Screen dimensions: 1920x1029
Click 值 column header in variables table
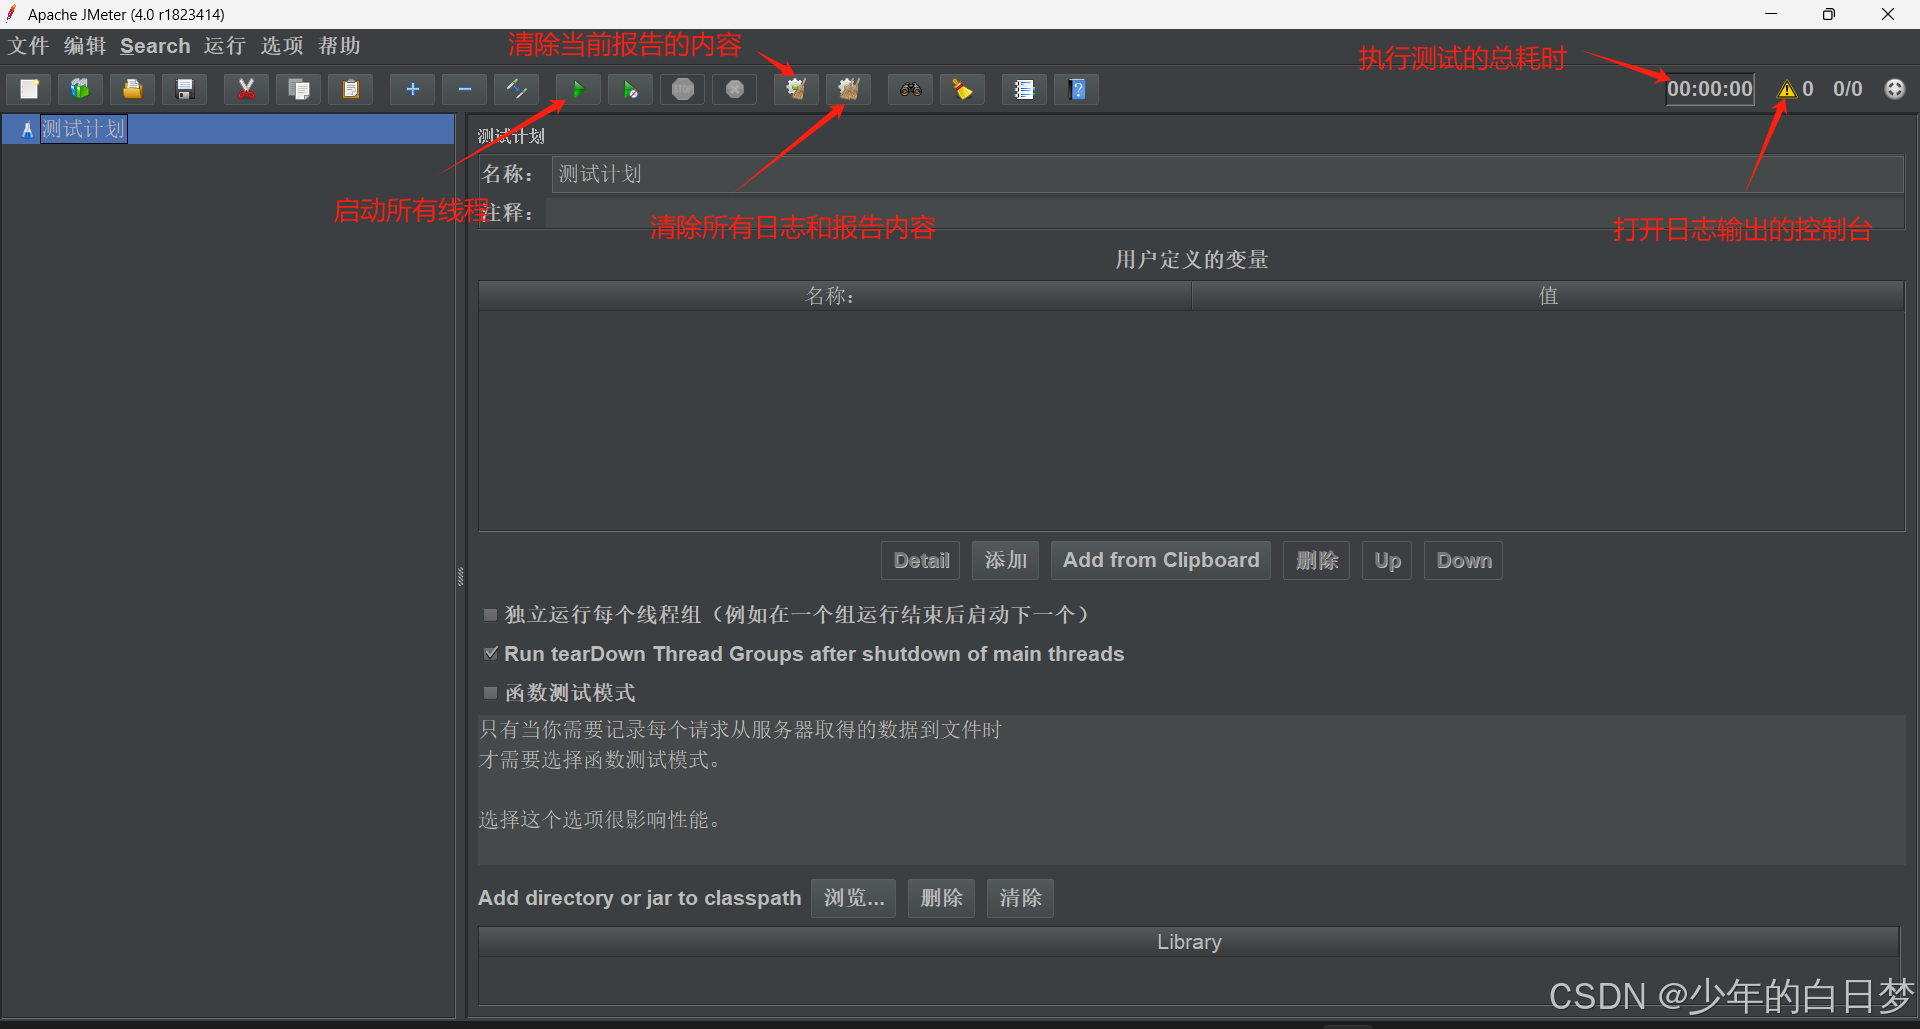(1548, 296)
